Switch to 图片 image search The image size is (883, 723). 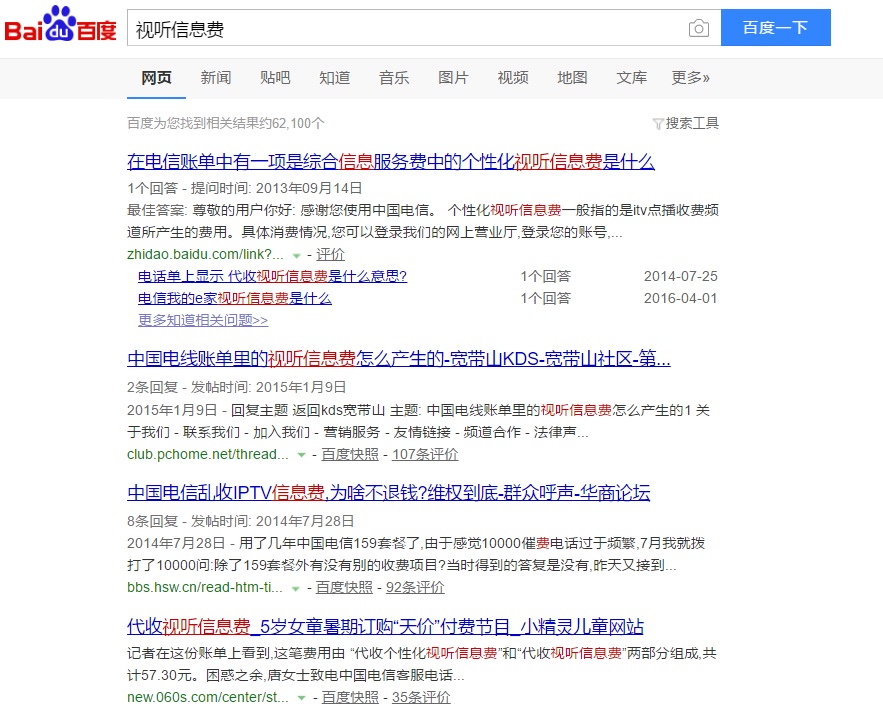coord(453,77)
